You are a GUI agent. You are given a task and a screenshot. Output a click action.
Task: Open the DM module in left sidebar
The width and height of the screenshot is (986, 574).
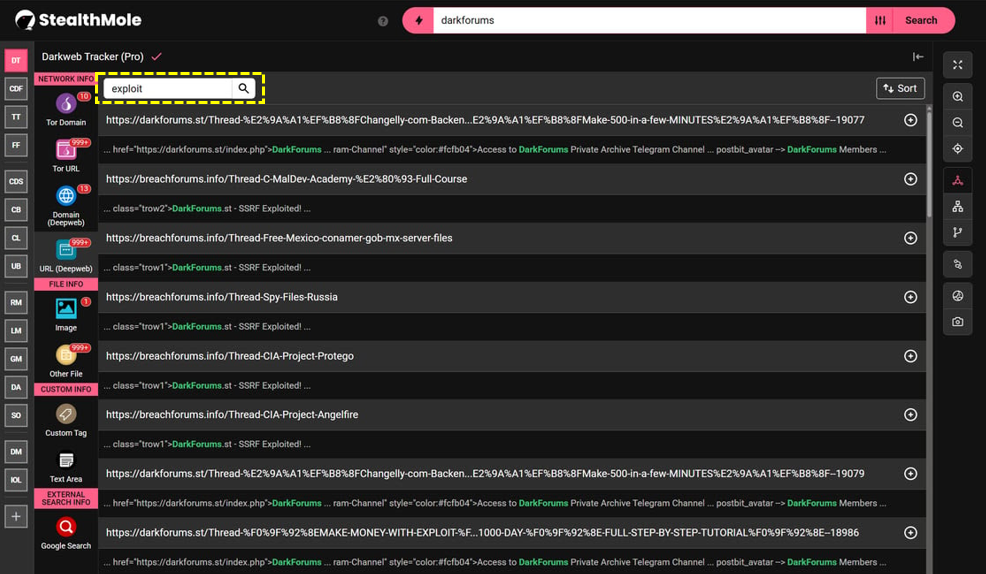16,451
